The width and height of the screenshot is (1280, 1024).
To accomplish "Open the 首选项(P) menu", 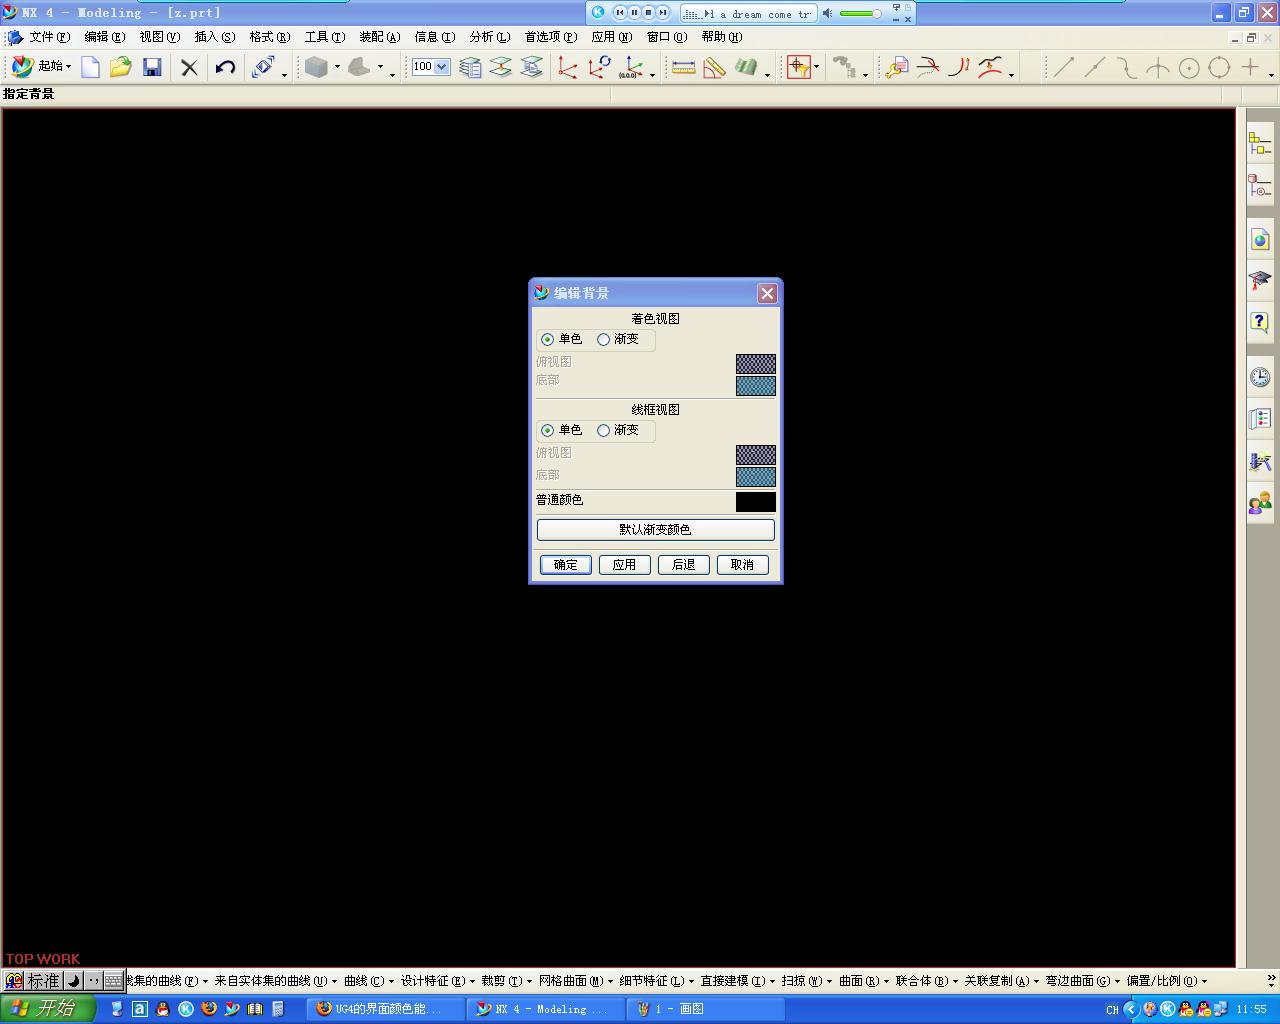I will point(550,37).
